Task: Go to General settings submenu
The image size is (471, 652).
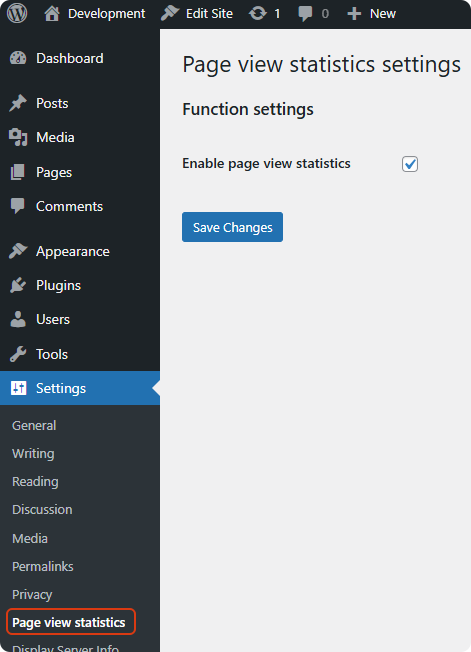Action: click(34, 425)
